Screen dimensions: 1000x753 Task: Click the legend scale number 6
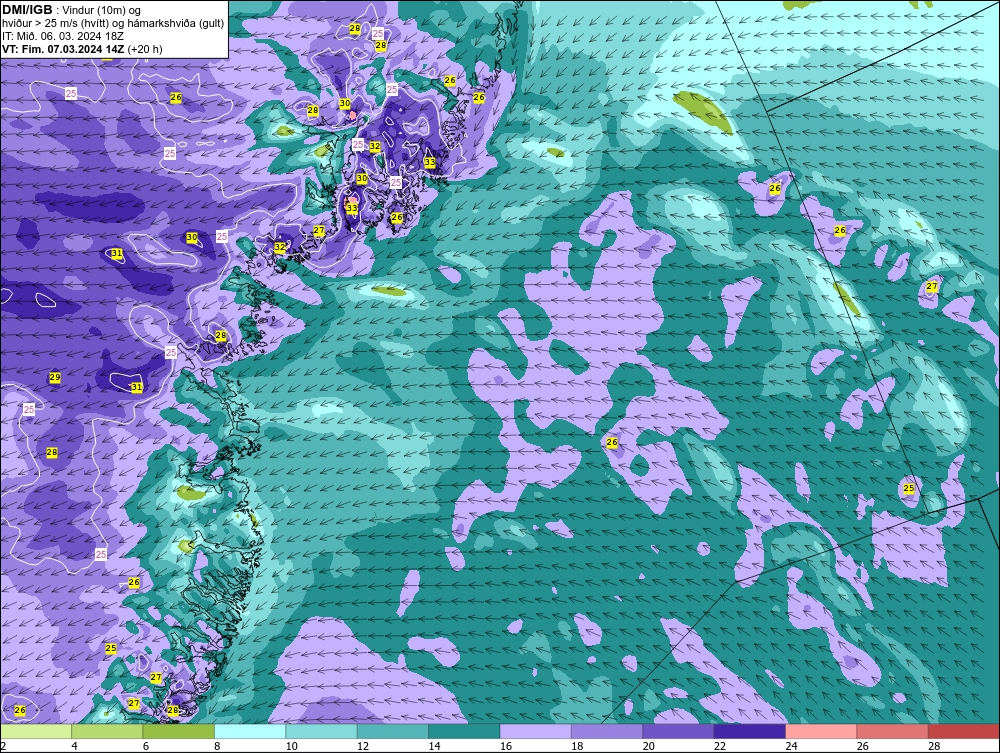click(x=146, y=746)
